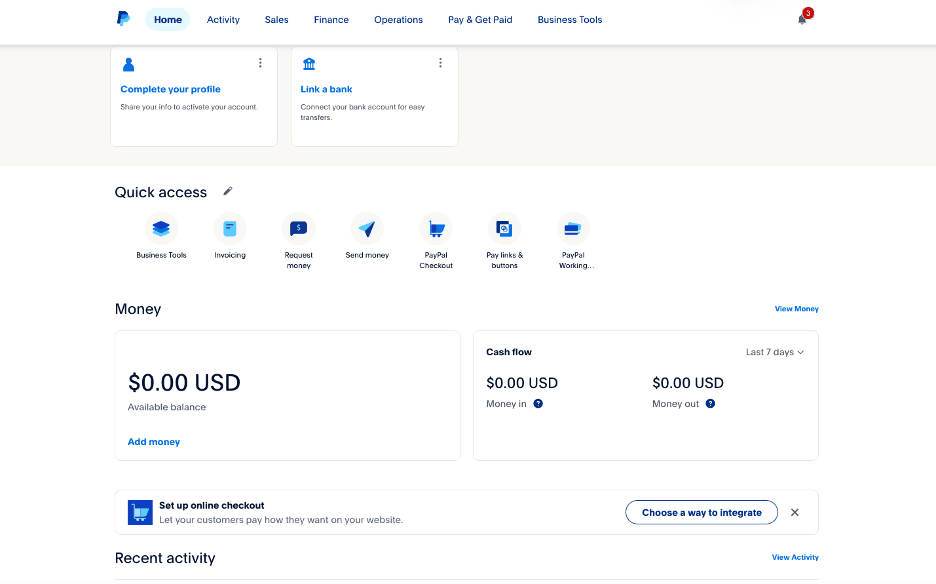Viewport: 936px width, 584px height.
Task: Launch PayPal Checkout from quick access
Action: coord(436,228)
